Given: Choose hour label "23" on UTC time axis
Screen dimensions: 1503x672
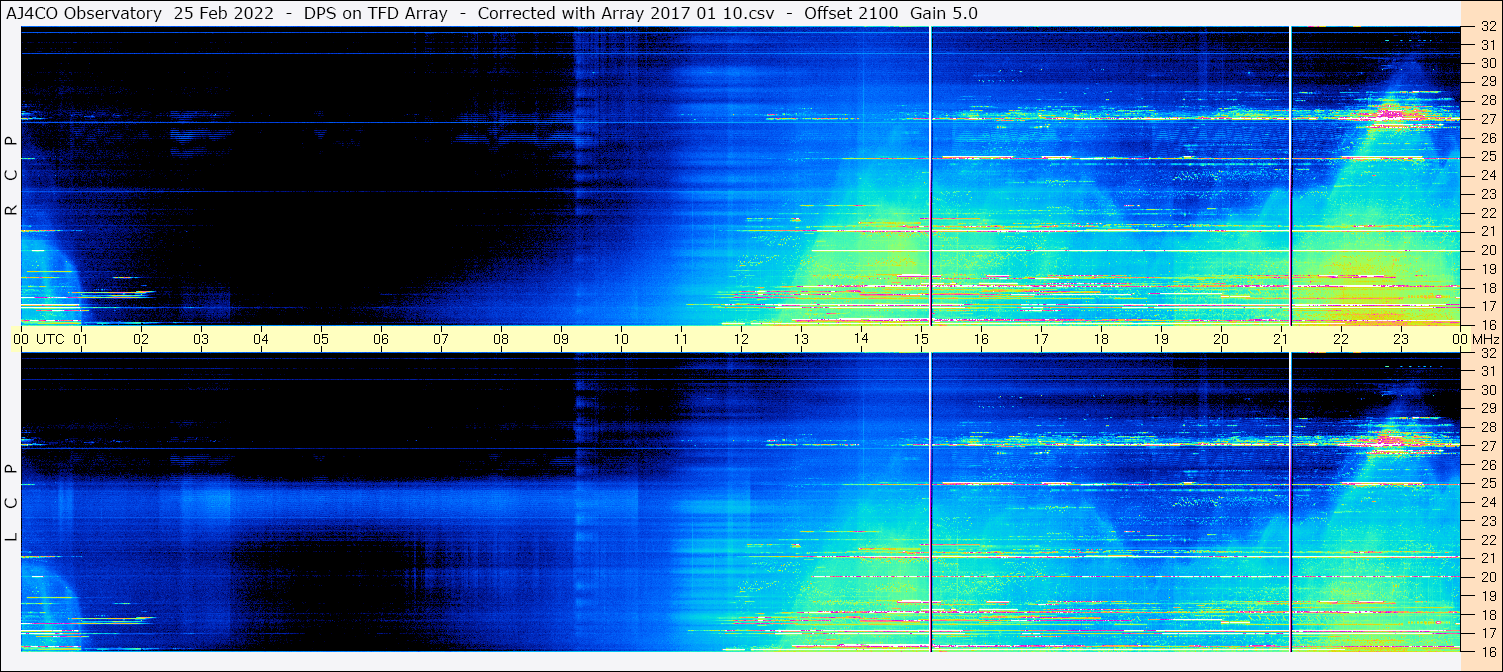Looking at the screenshot, I should pos(1401,339).
